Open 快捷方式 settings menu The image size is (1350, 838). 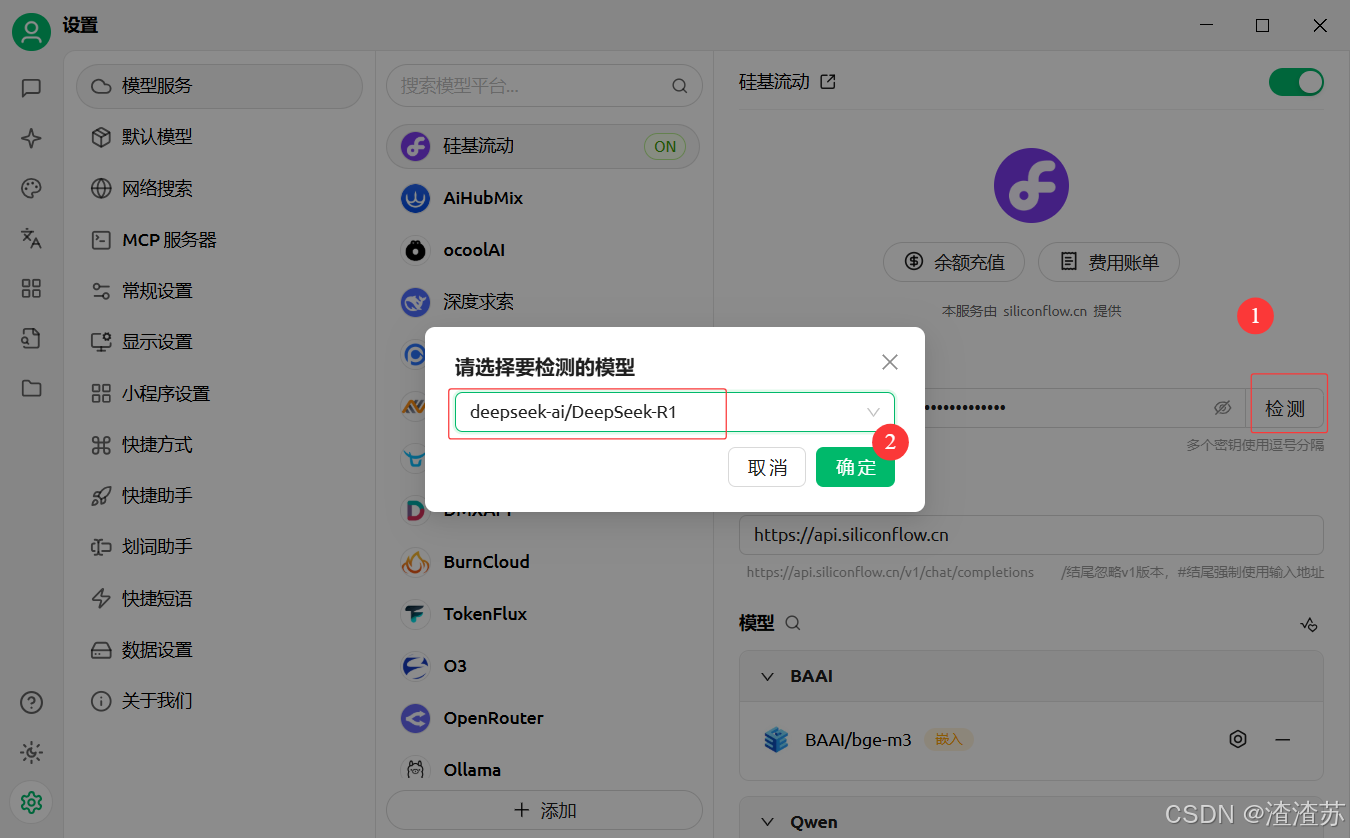[x=219, y=445]
